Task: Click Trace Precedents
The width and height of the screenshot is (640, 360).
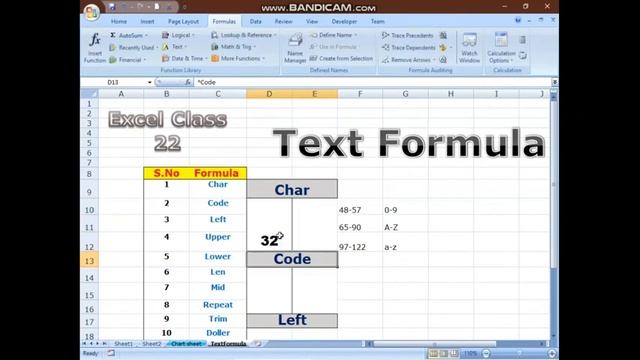Action: [x=408, y=36]
